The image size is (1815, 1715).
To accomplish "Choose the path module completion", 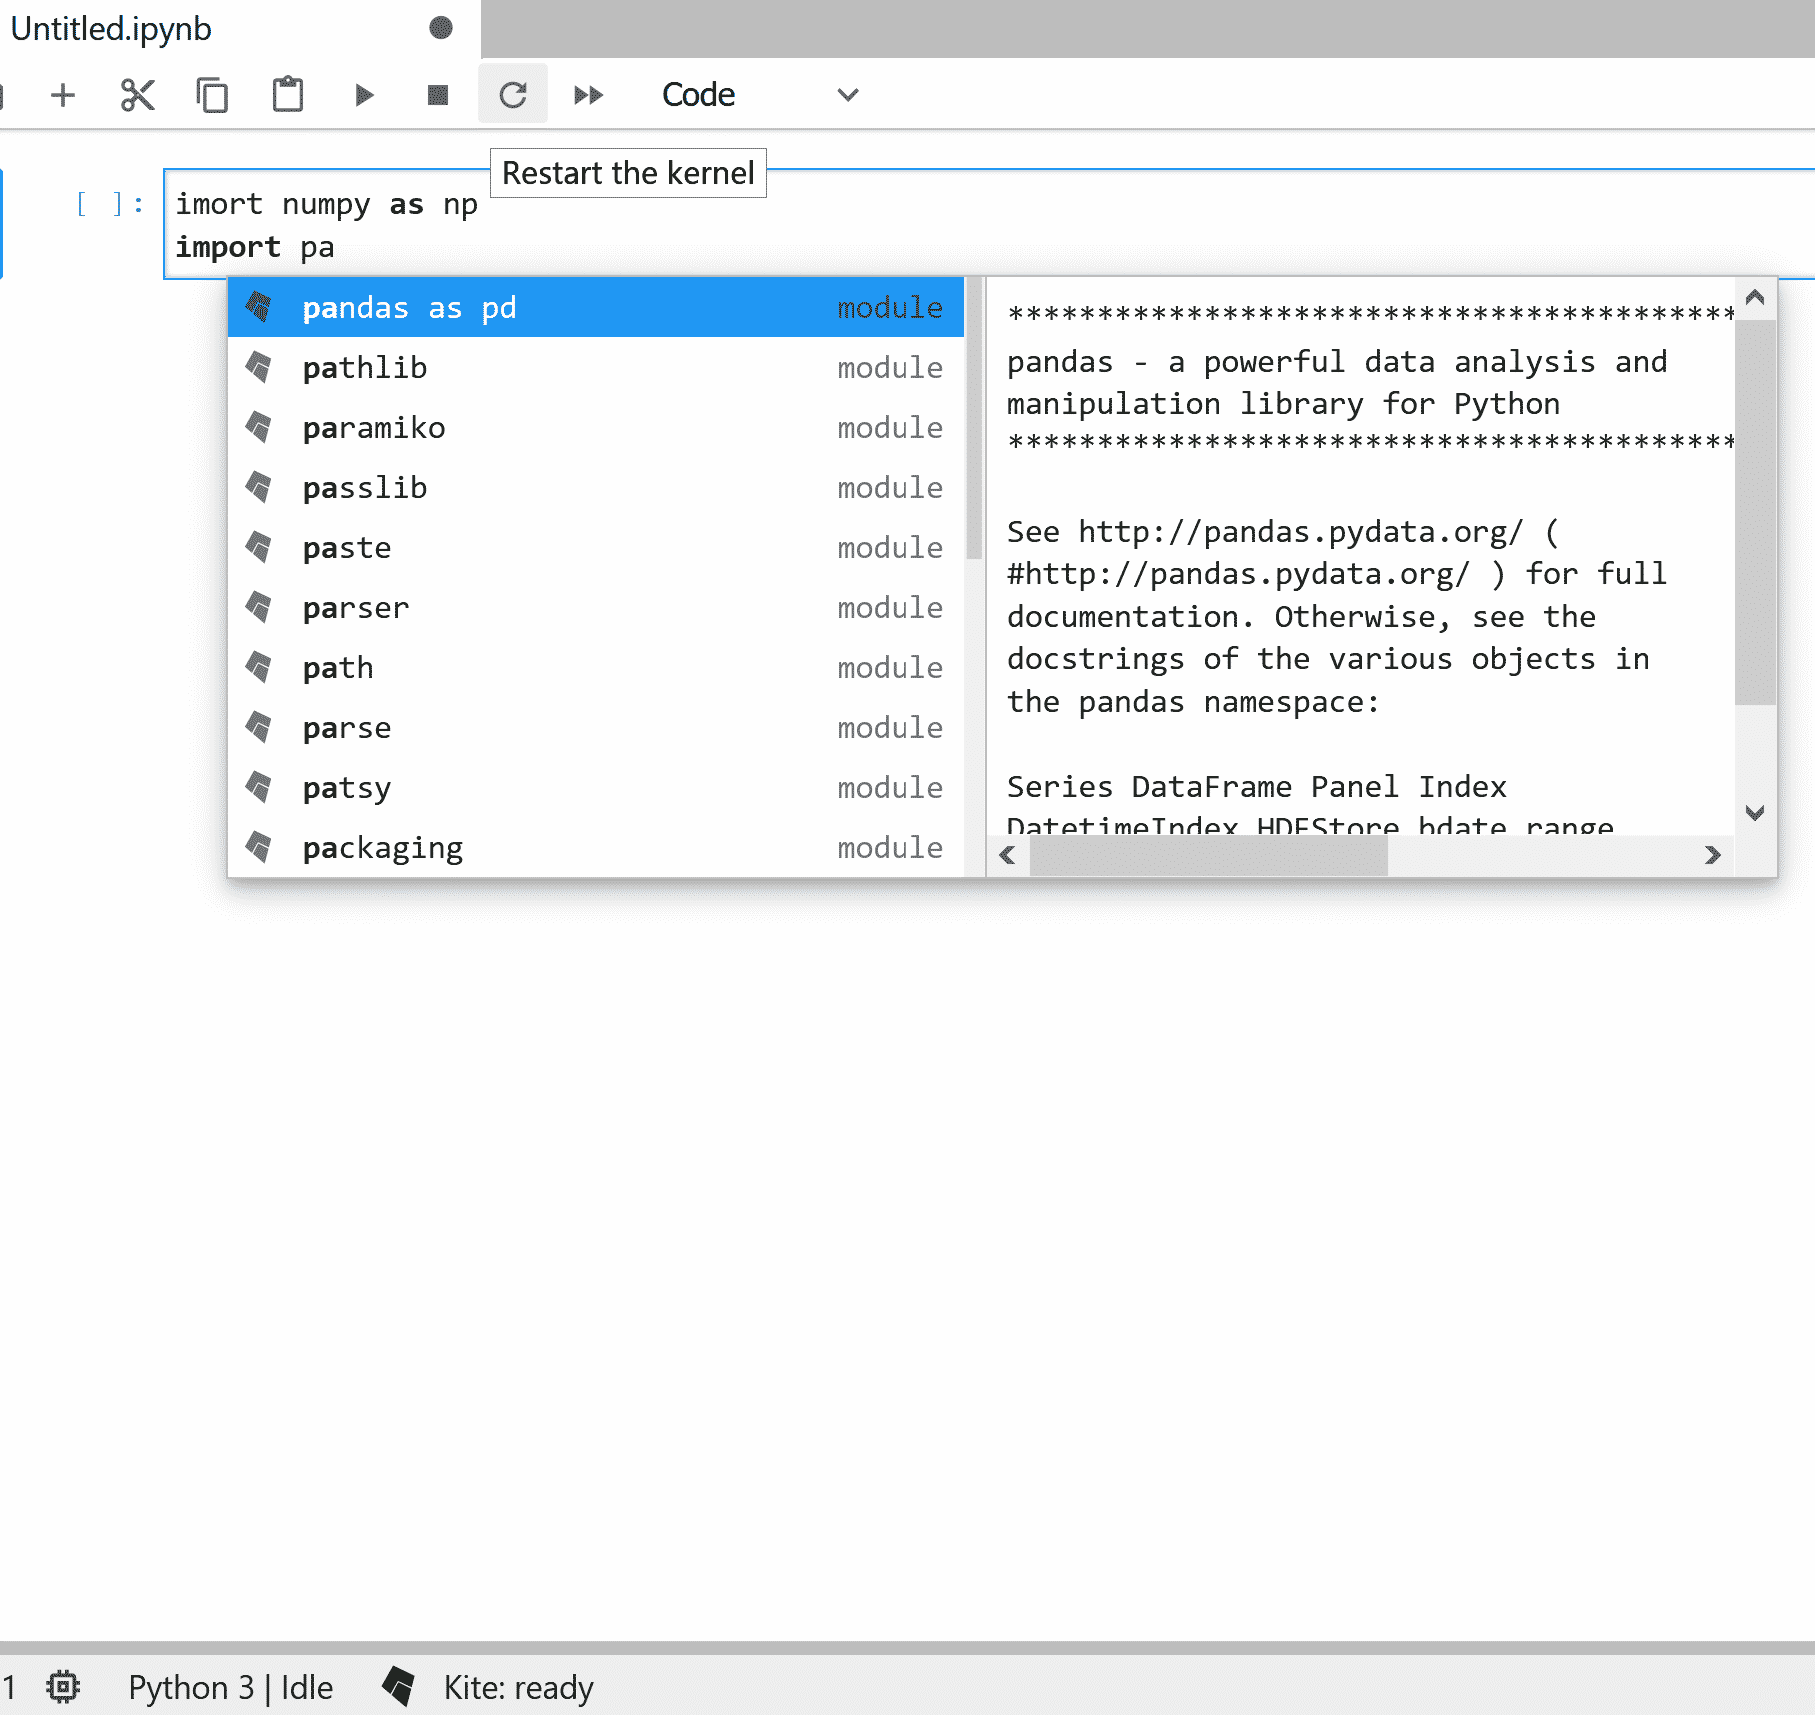I will (x=596, y=667).
